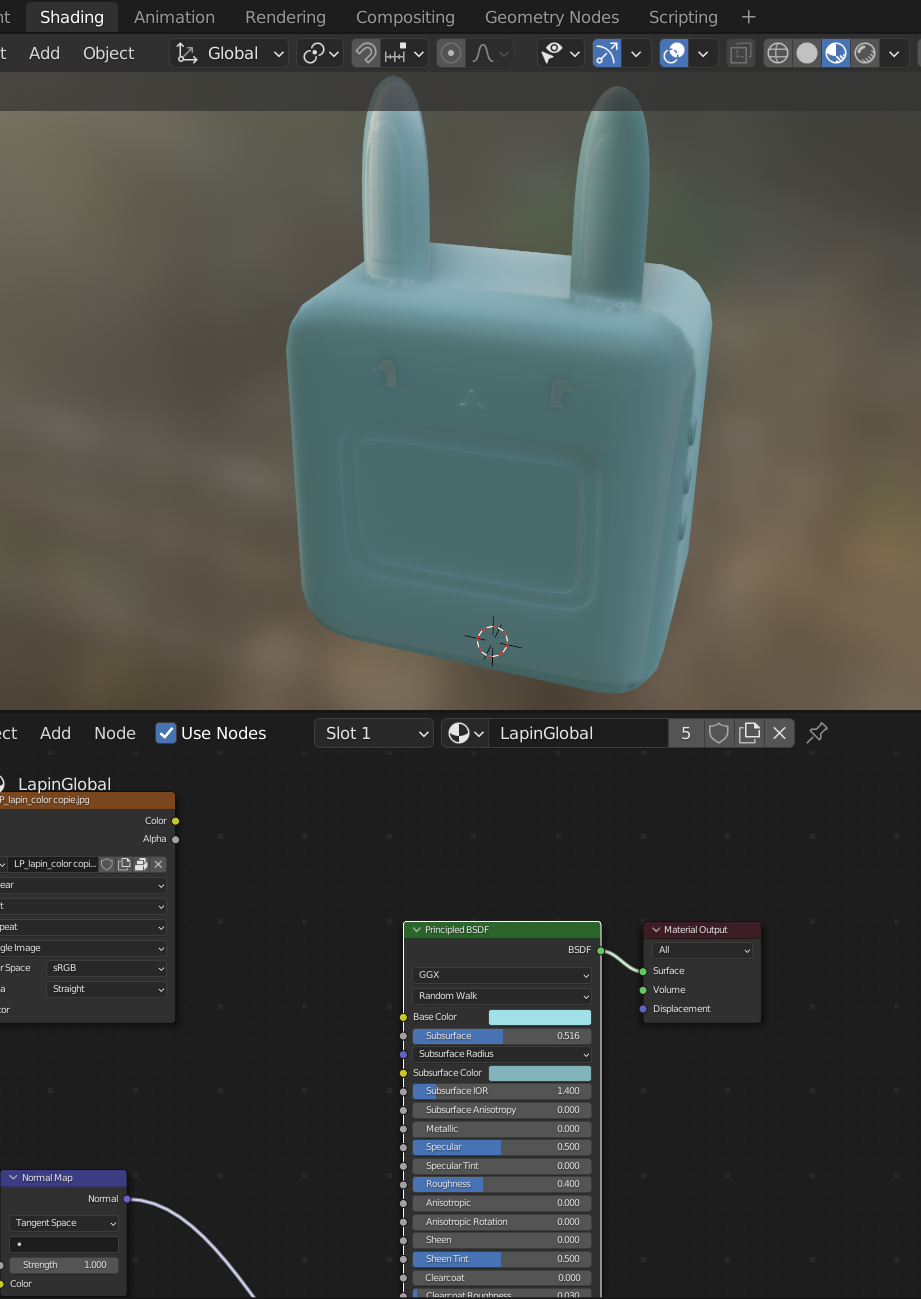Toggle the node tree pin icon
Viewport: 921px width, 1299px height.
click(x=817, y=733)
